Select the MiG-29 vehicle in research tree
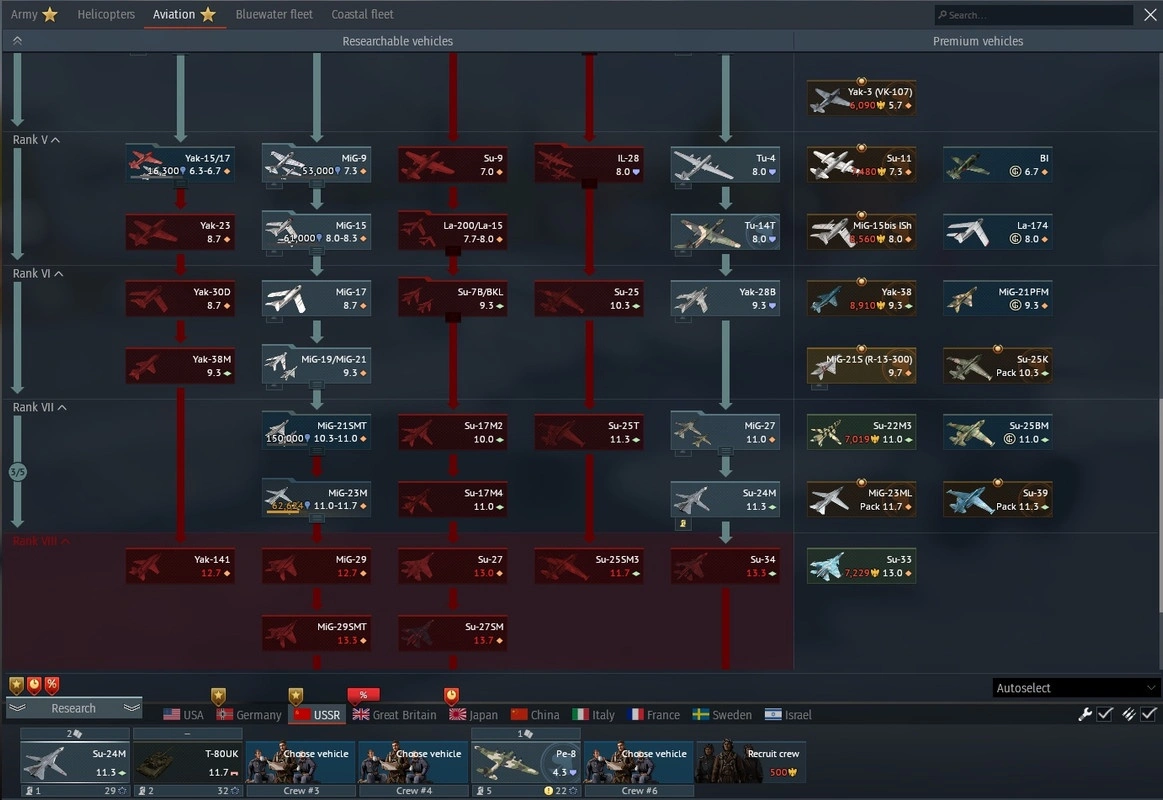This screenshot has height=800, width=1163. coord(316,566)
